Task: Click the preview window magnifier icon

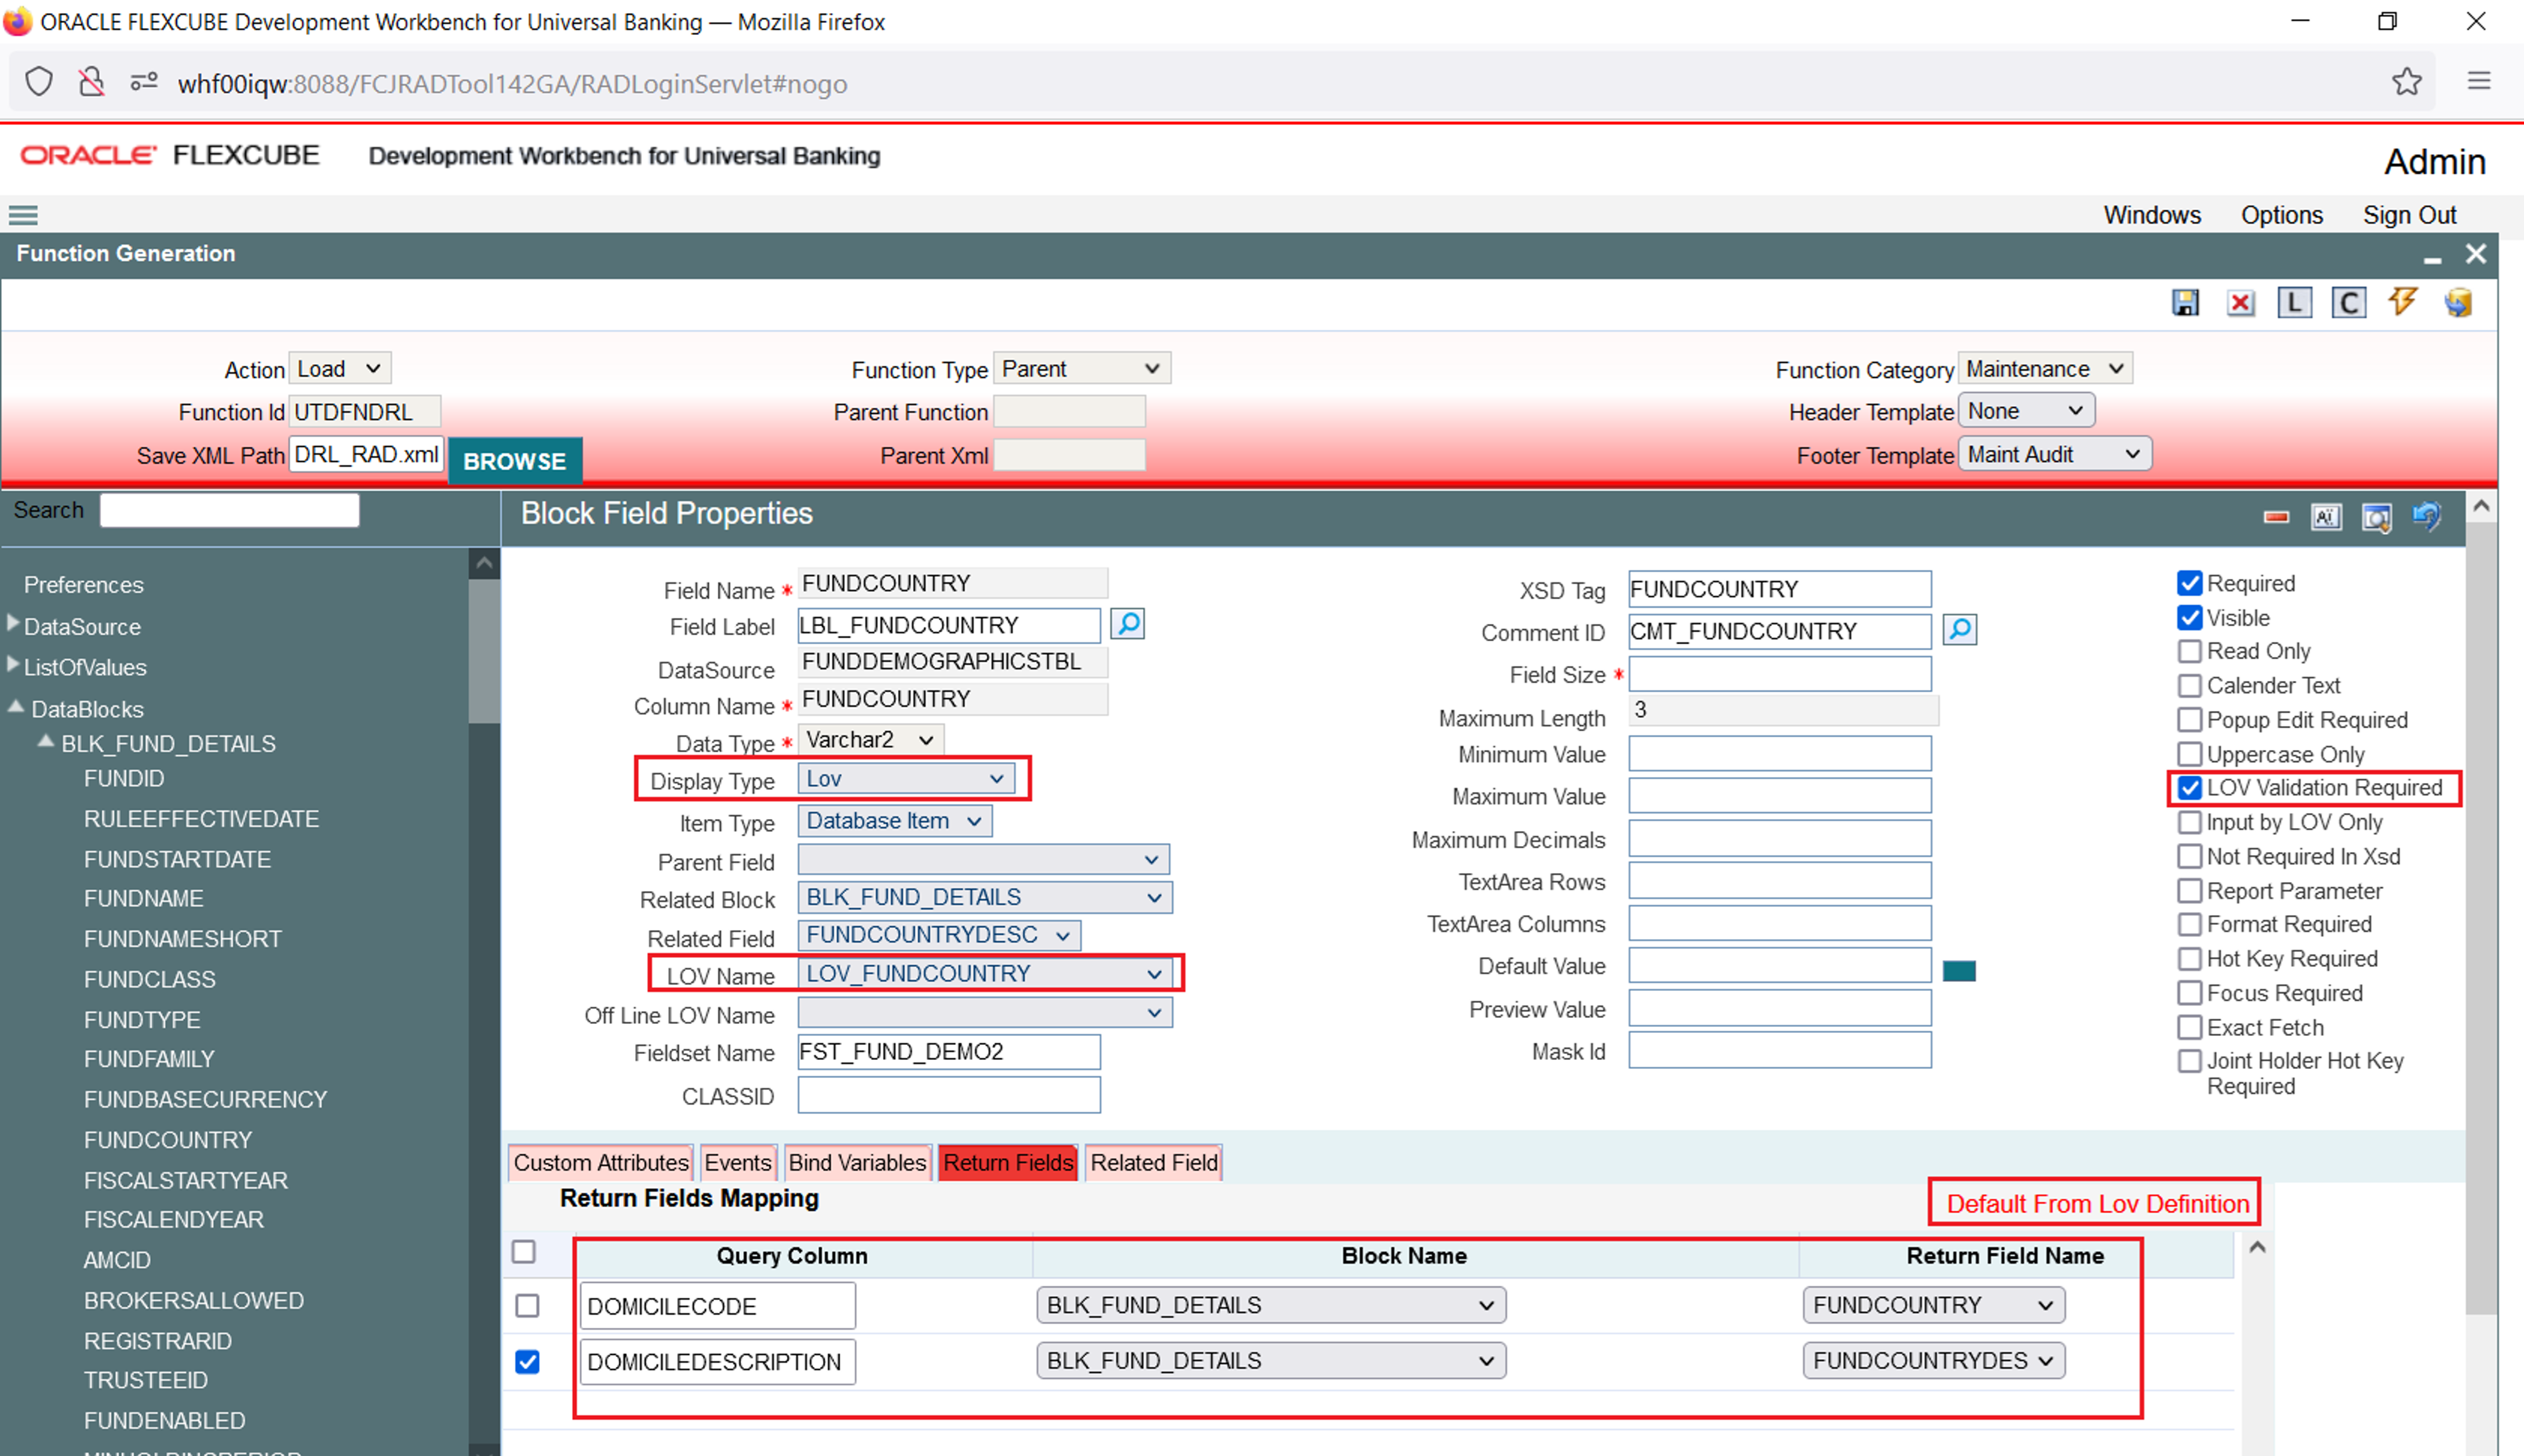Action: coord(2376,517)
